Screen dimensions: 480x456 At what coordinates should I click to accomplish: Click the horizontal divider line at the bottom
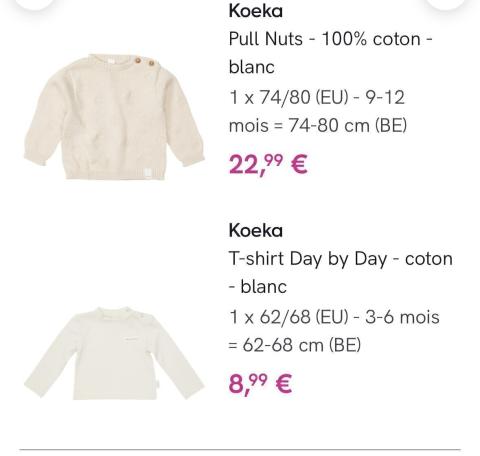click(240, 450)
